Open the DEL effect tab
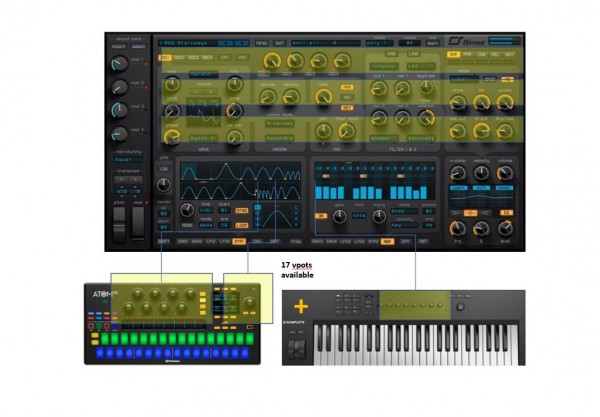This screenshot has height=417, width=600. (495, 55)
